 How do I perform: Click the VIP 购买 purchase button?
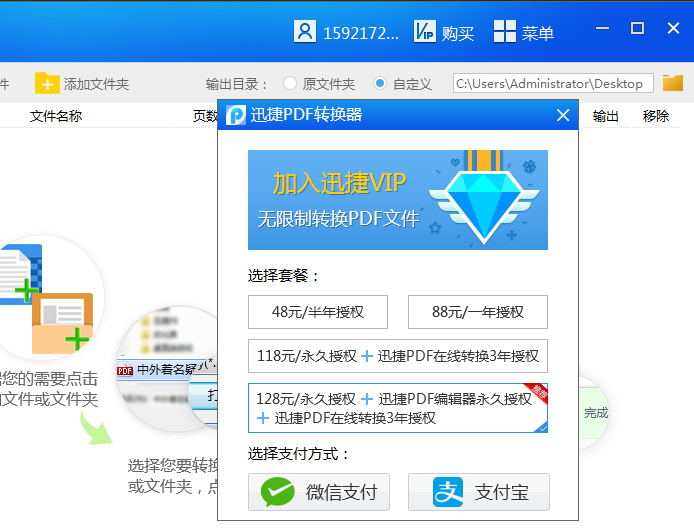pos(444,32)
